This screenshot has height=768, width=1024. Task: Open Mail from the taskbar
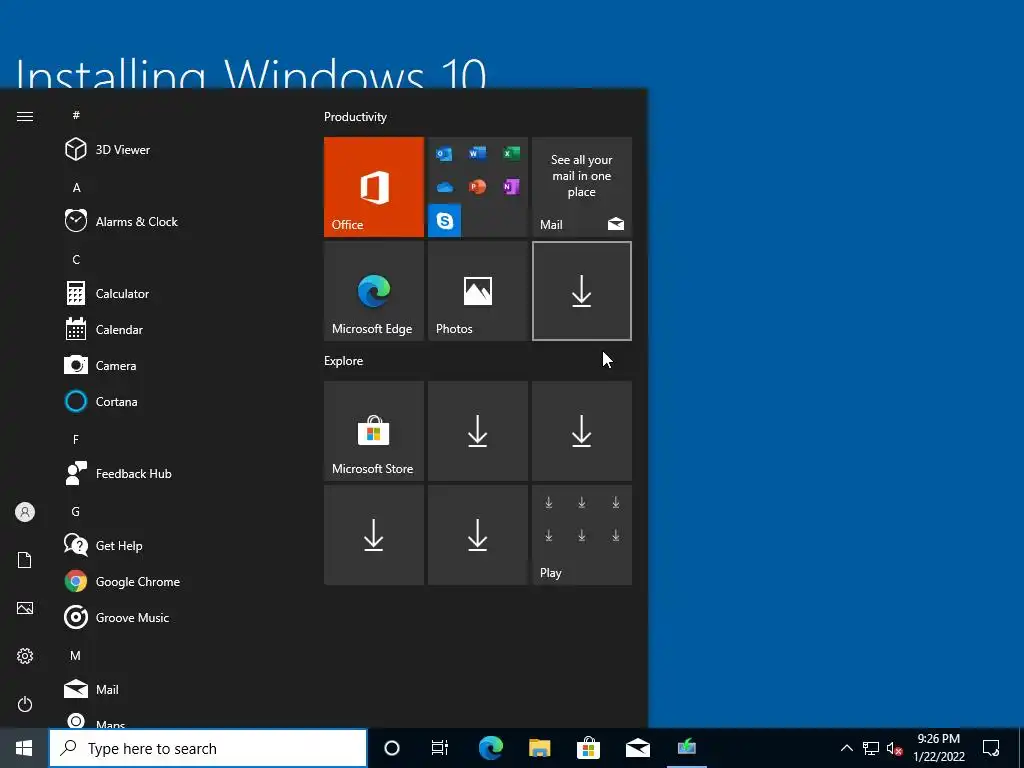[637, 748]
